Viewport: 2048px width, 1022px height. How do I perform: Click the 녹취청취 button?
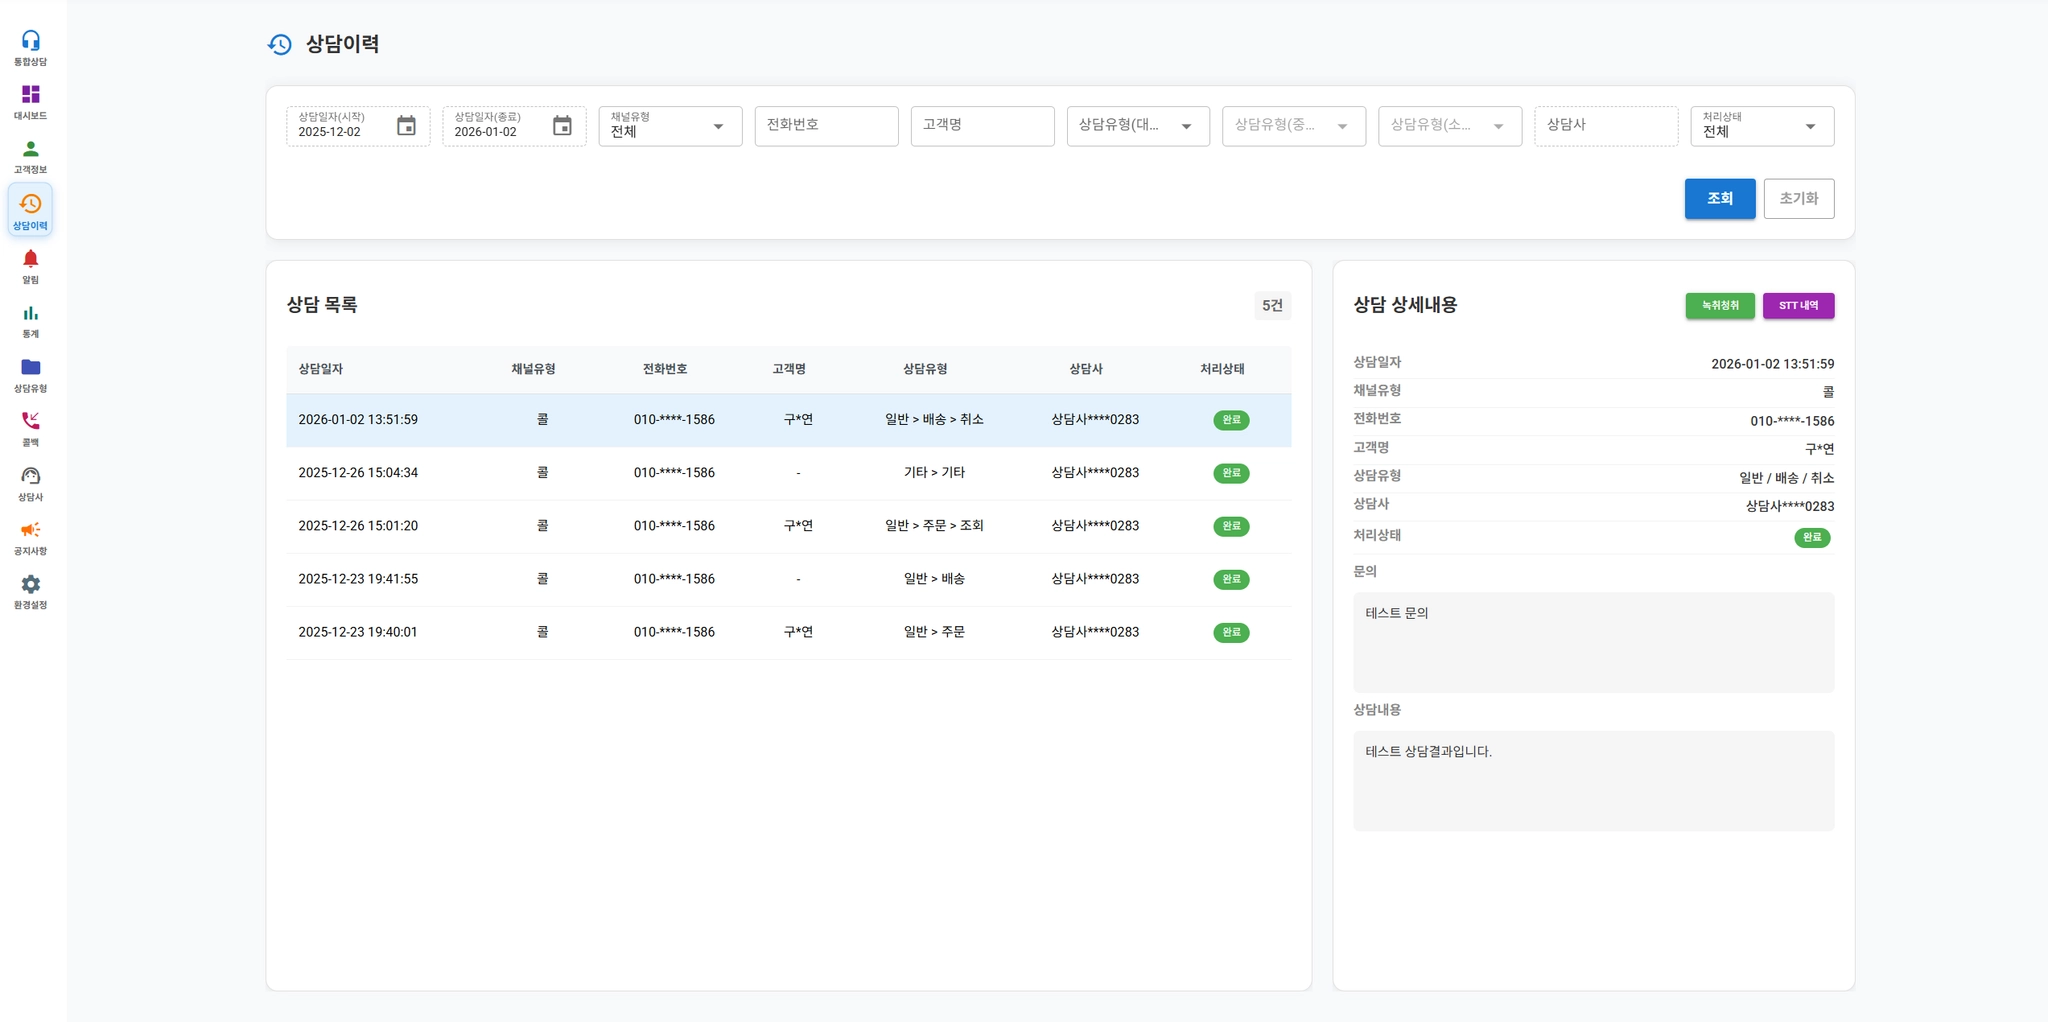pos(1719,305)
